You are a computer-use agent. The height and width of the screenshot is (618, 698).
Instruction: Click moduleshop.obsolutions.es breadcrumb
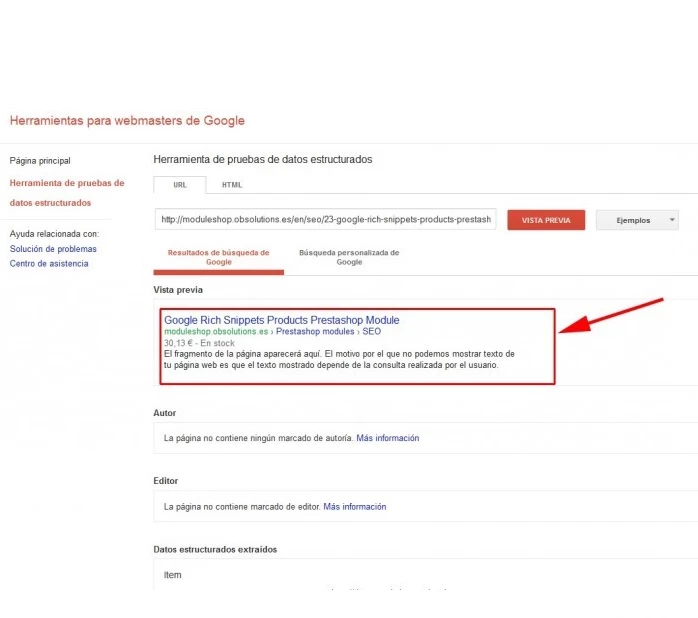tap(216, 332)
